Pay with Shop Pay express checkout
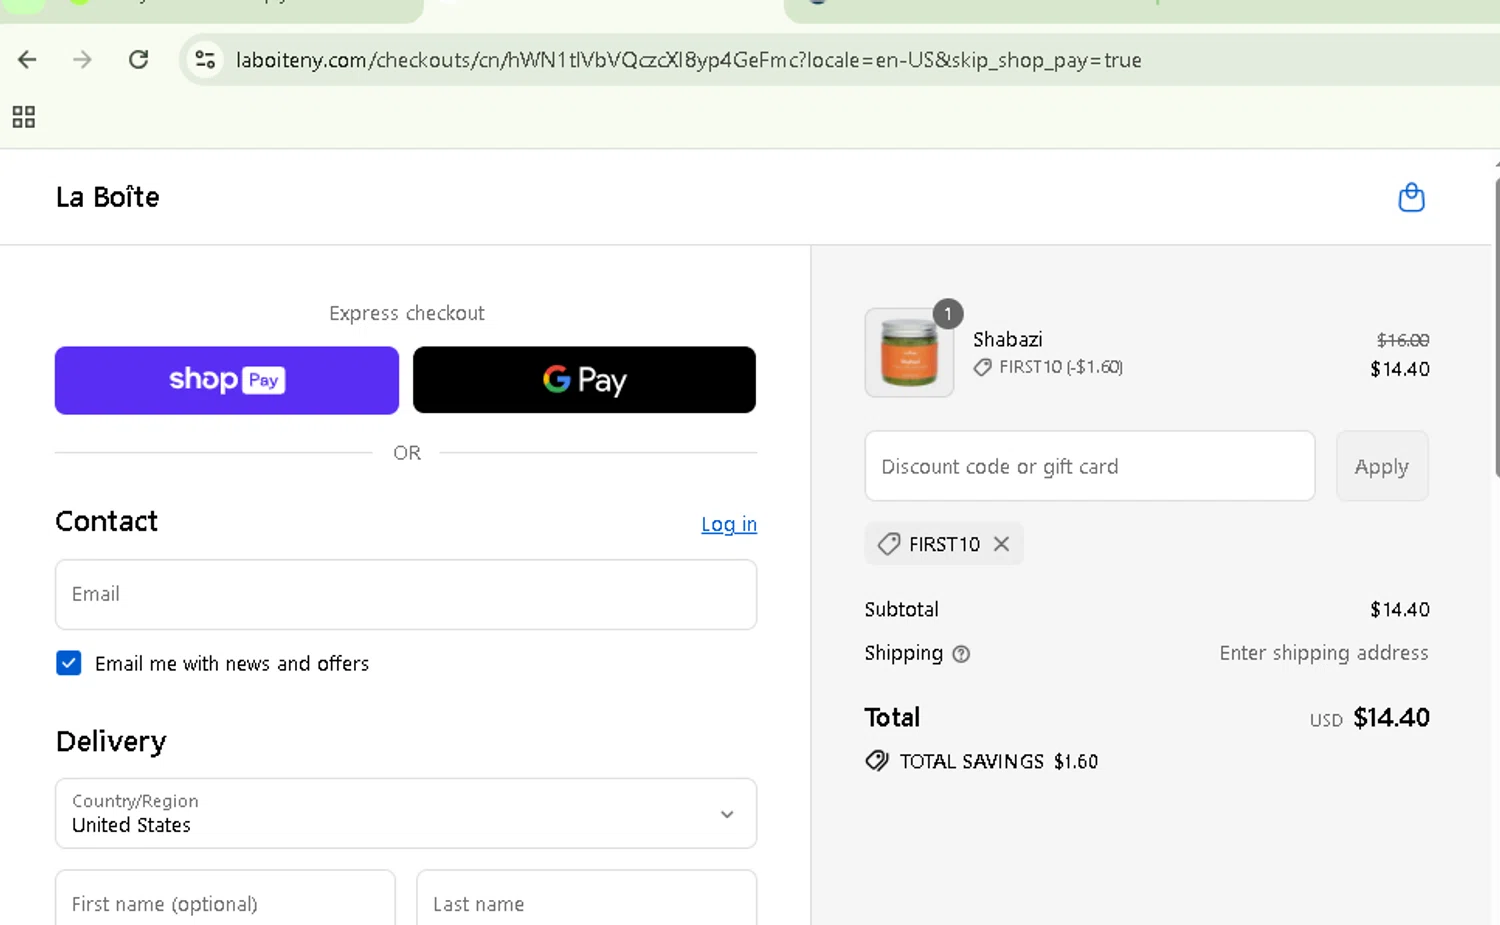The image size is (1500, 925). coord(227,380)
